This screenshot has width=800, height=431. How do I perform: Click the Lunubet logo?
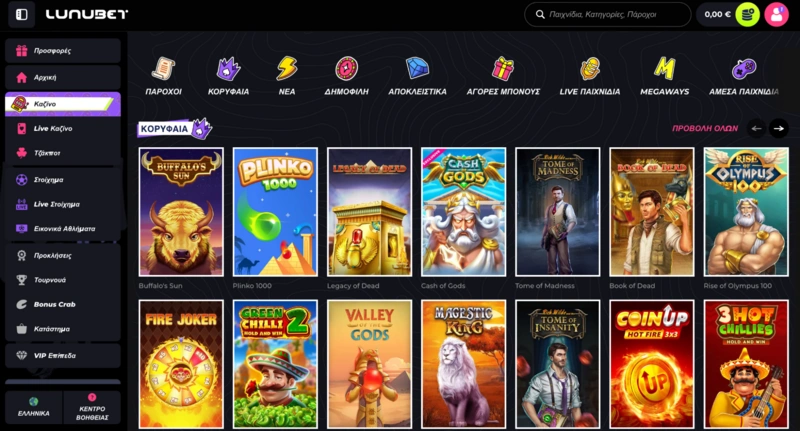(x=87, y=14)
